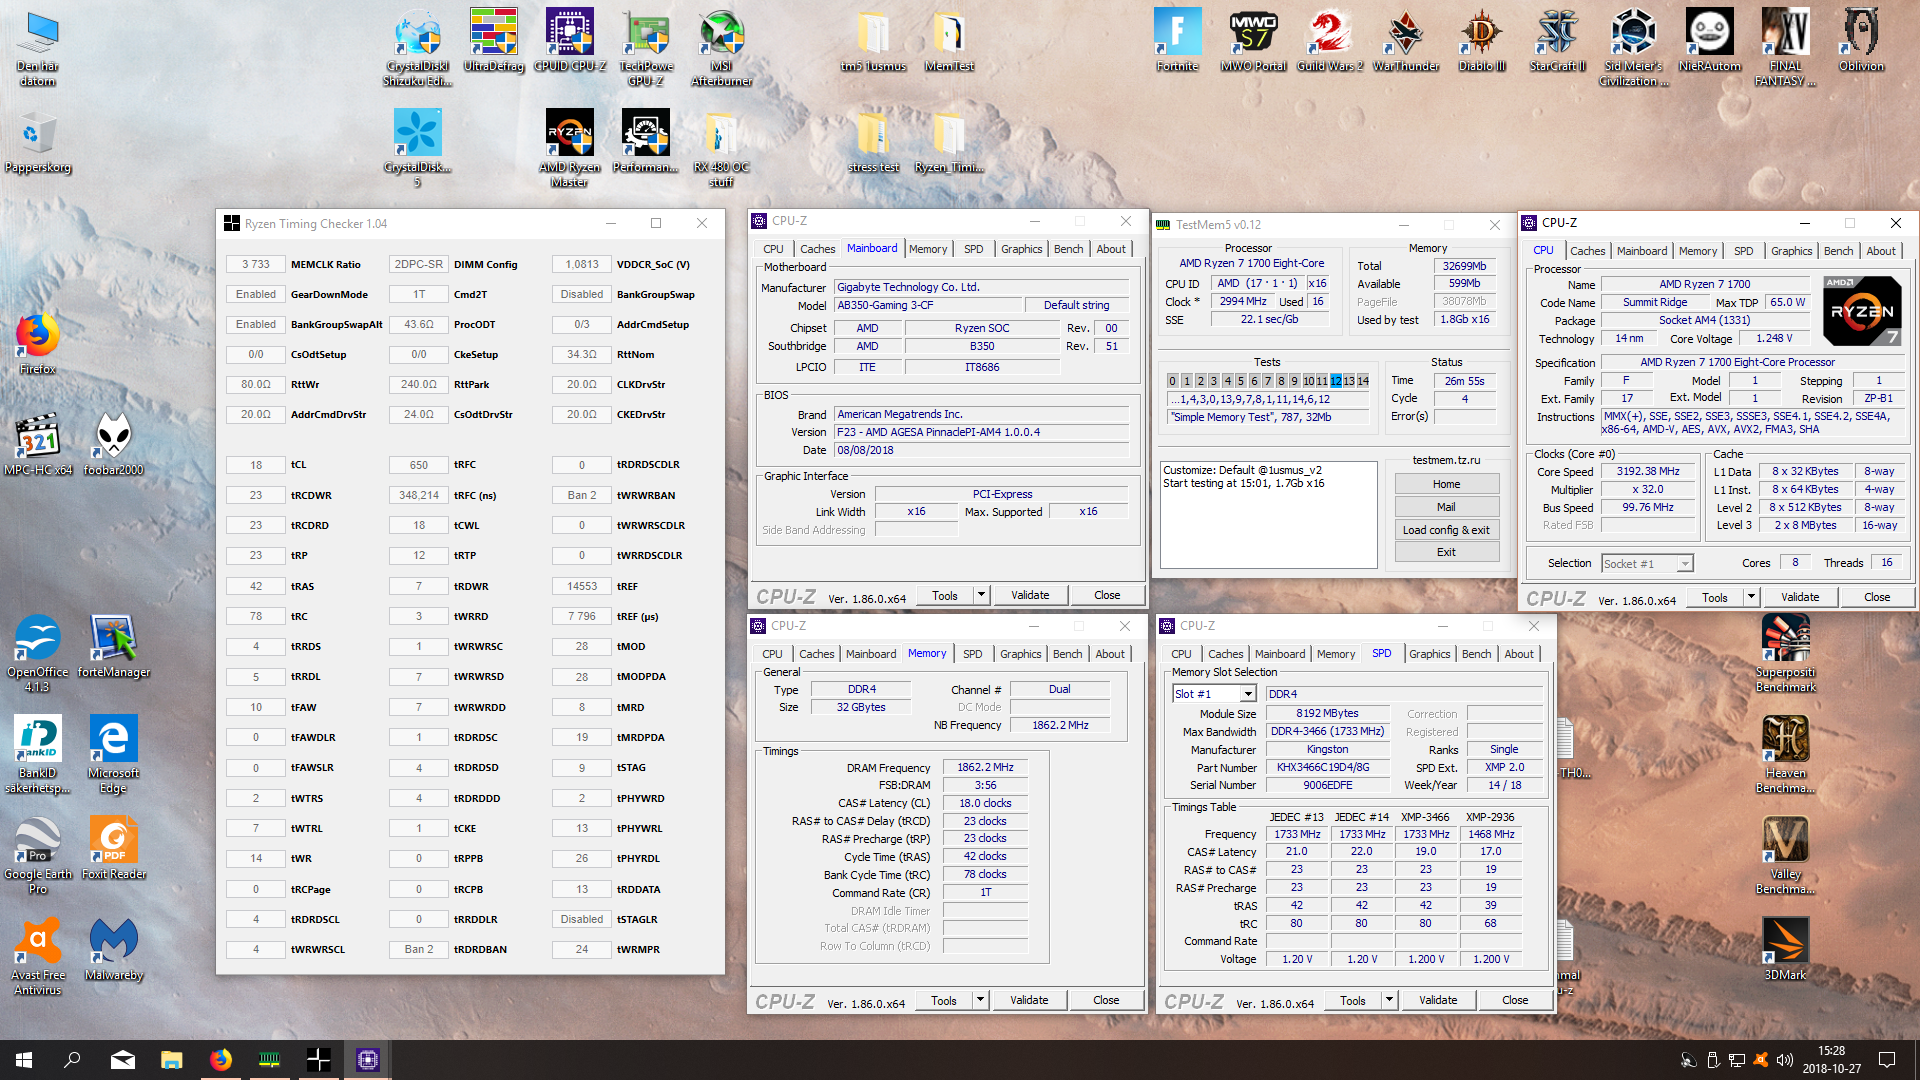Click Exit button in TestMem5
Screen dimensions: 1920x1080
1446,552
